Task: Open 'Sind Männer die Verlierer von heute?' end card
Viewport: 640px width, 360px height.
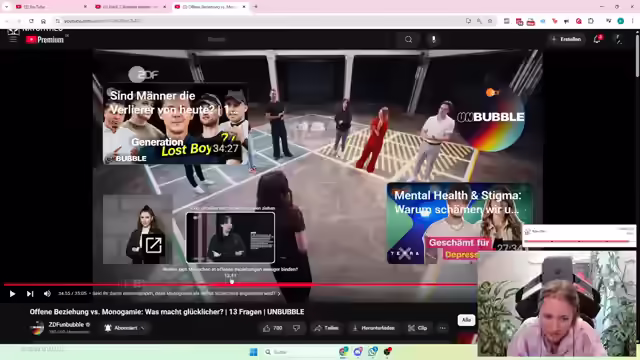Action: [176, 123]
